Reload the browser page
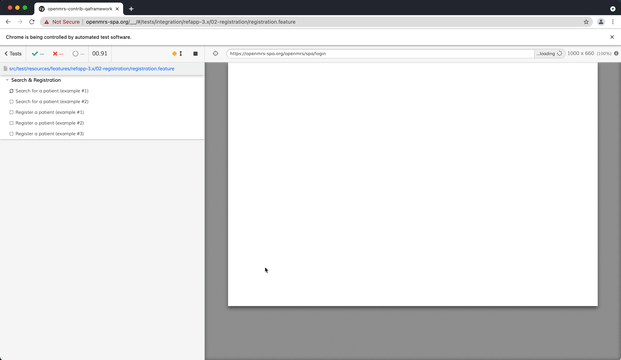 32,22
